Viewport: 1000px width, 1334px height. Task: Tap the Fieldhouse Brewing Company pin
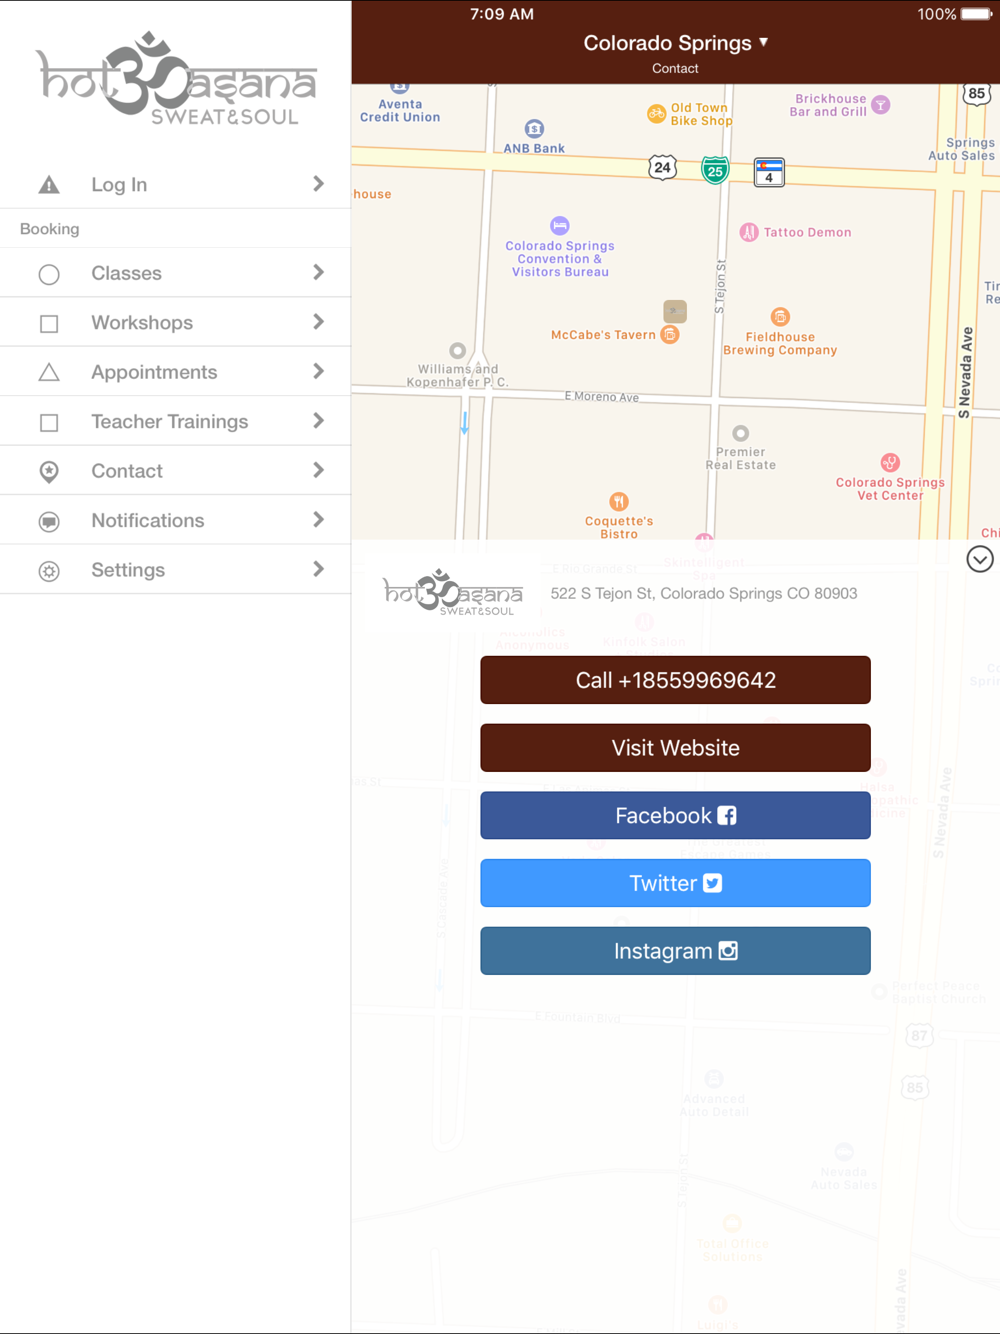[780, 317]
